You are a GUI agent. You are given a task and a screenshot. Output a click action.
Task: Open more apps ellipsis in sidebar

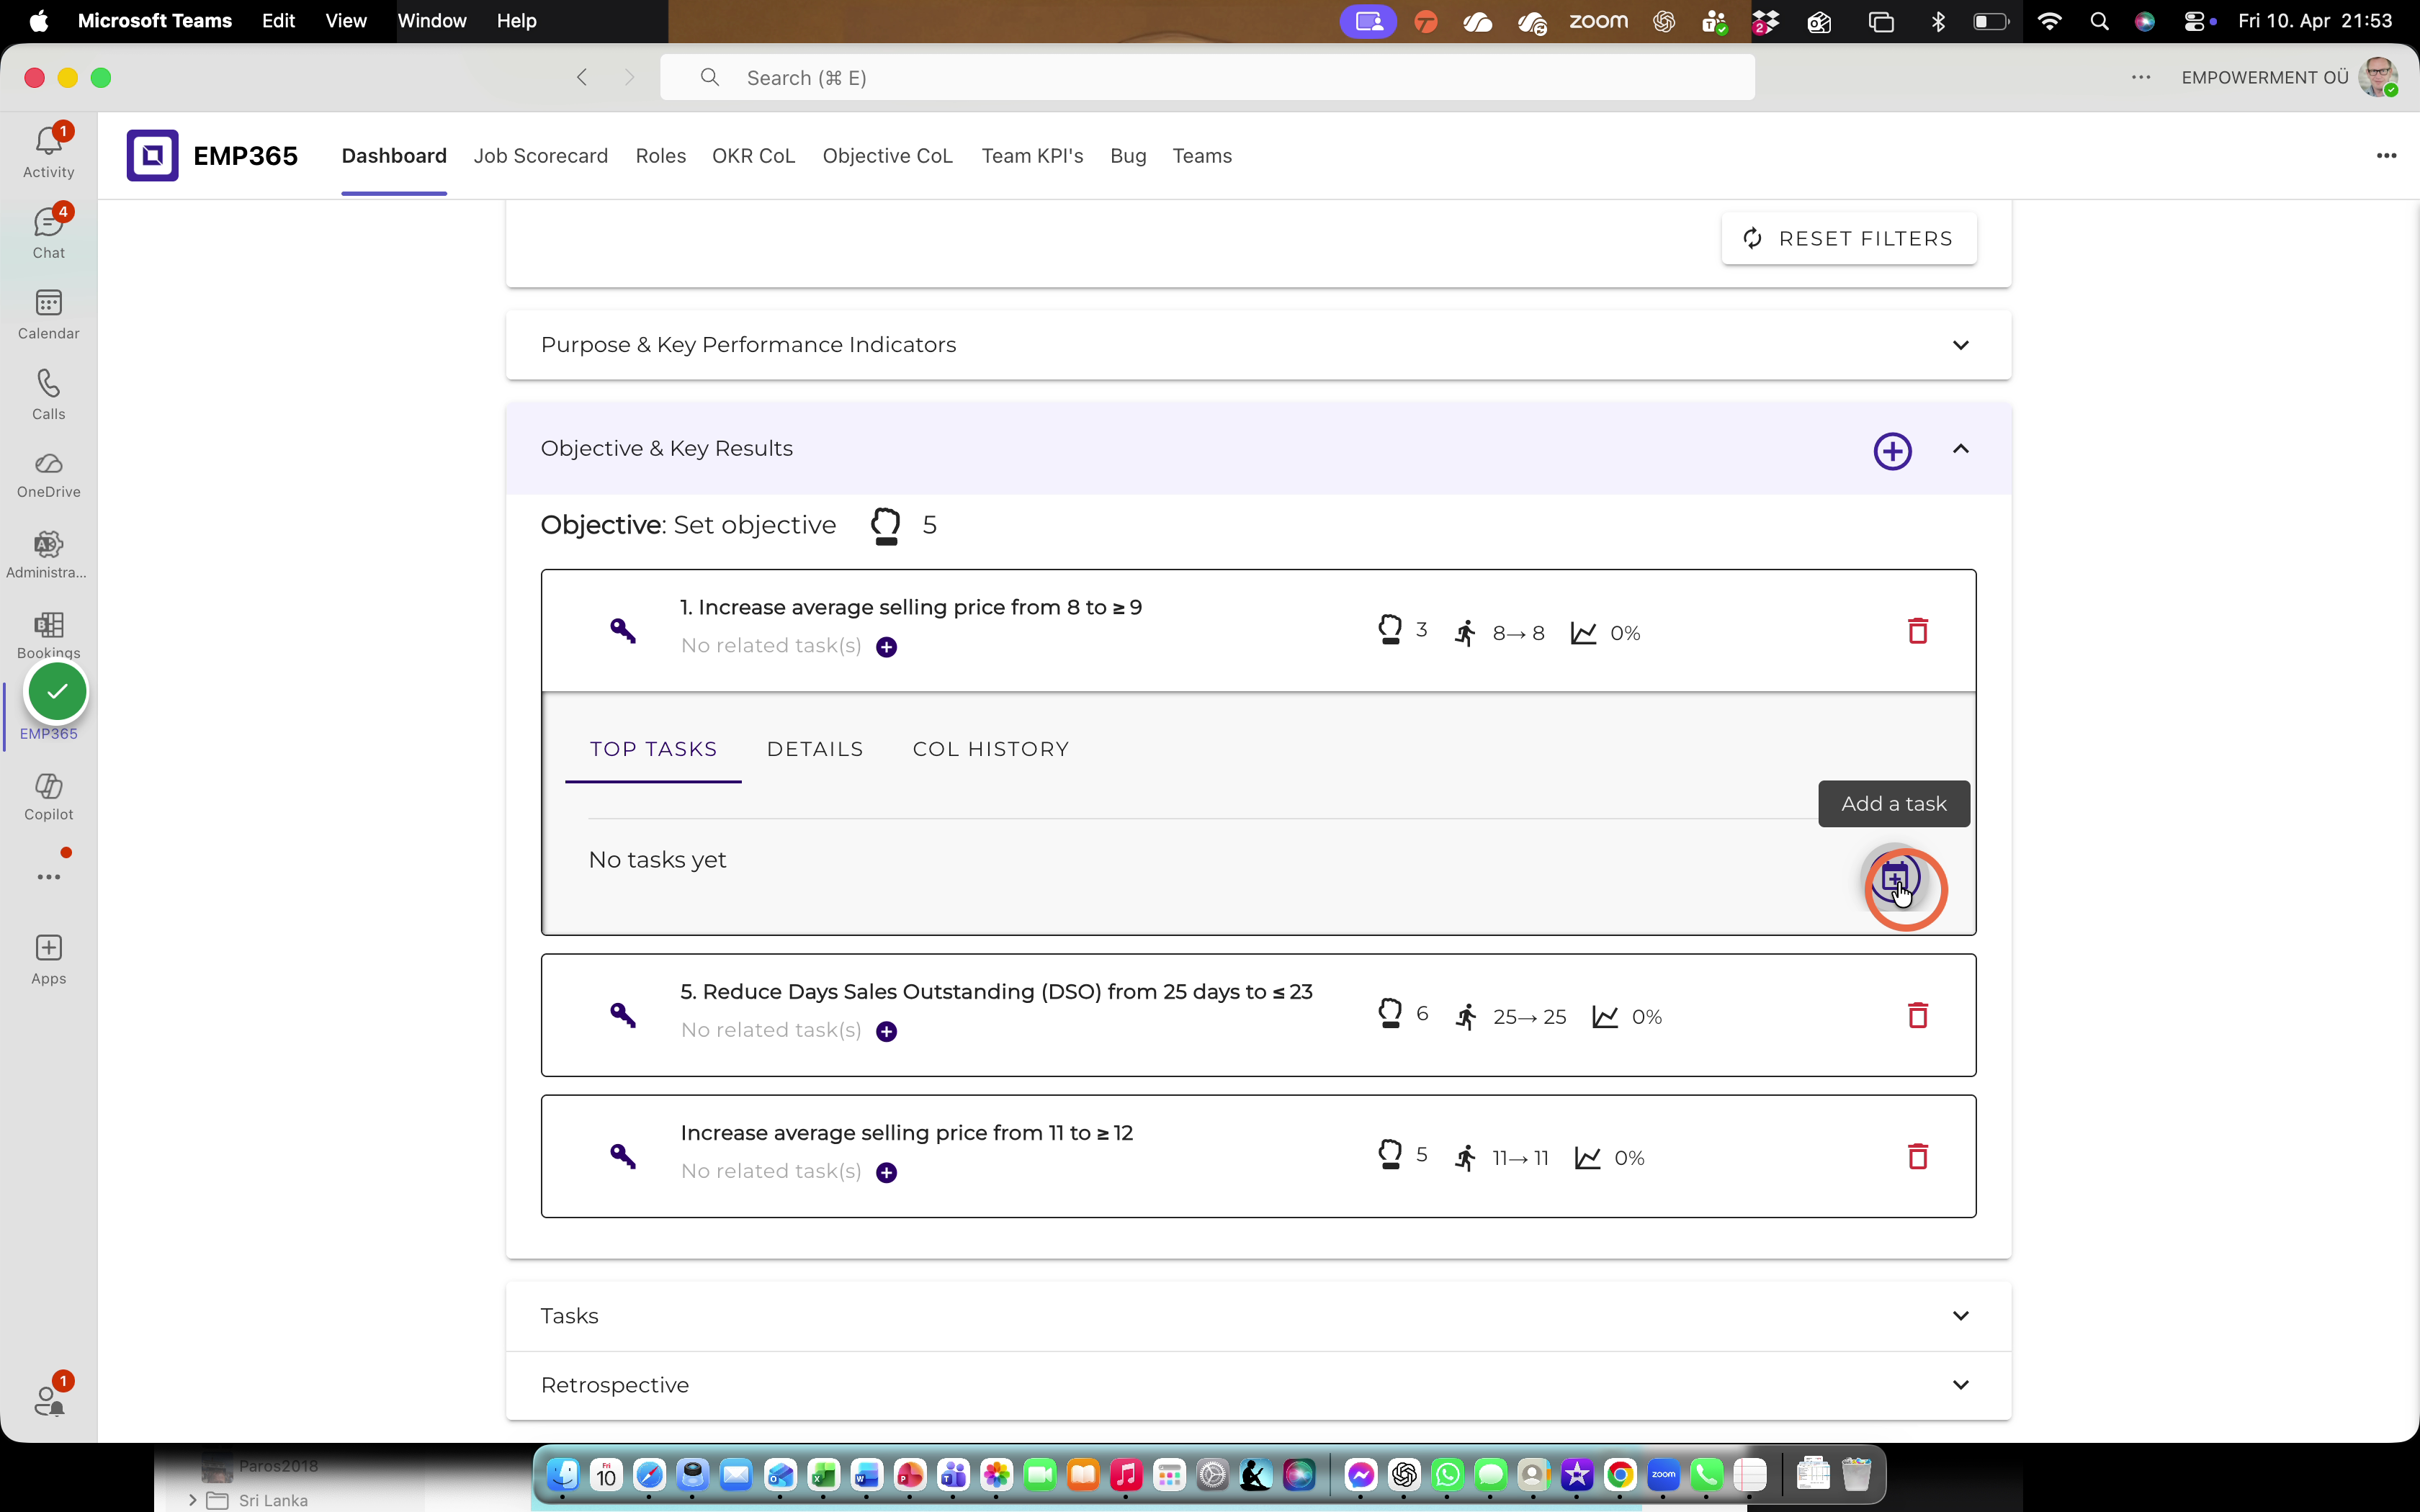48,877
